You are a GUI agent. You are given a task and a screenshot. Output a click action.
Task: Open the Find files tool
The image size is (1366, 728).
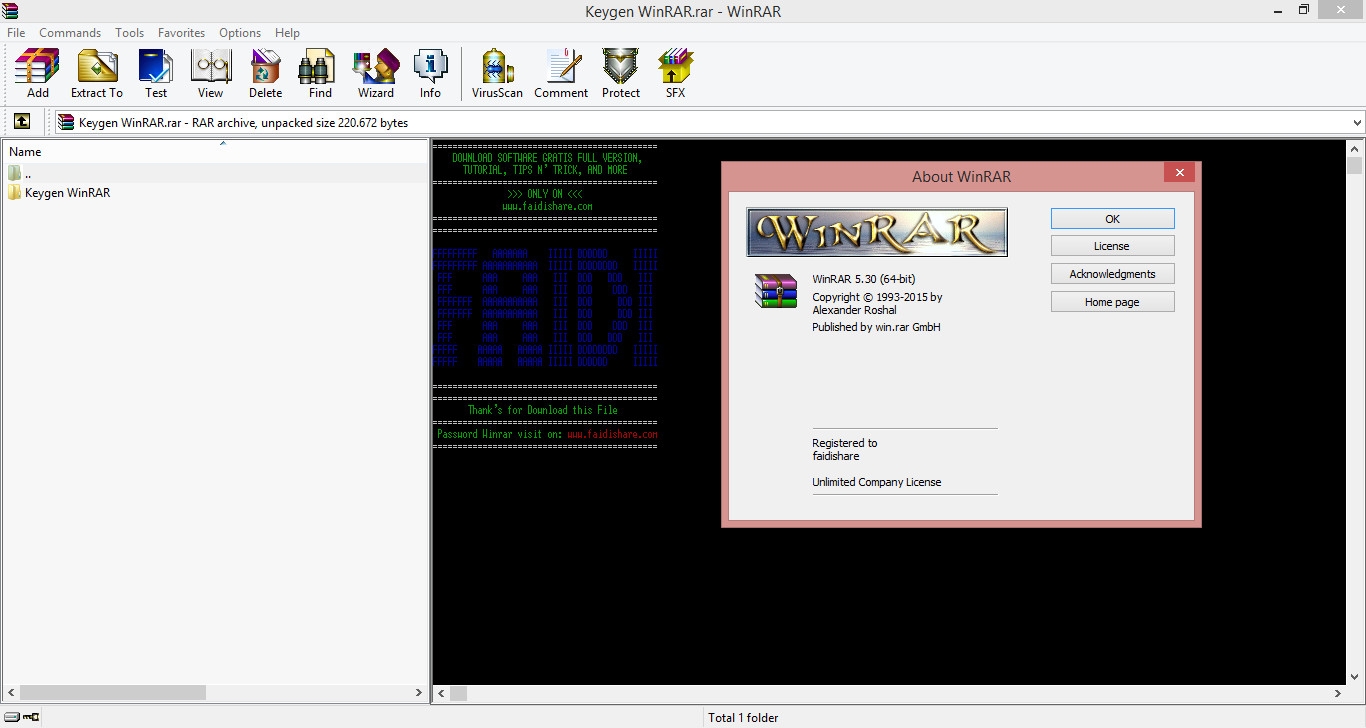coord(318,70)
